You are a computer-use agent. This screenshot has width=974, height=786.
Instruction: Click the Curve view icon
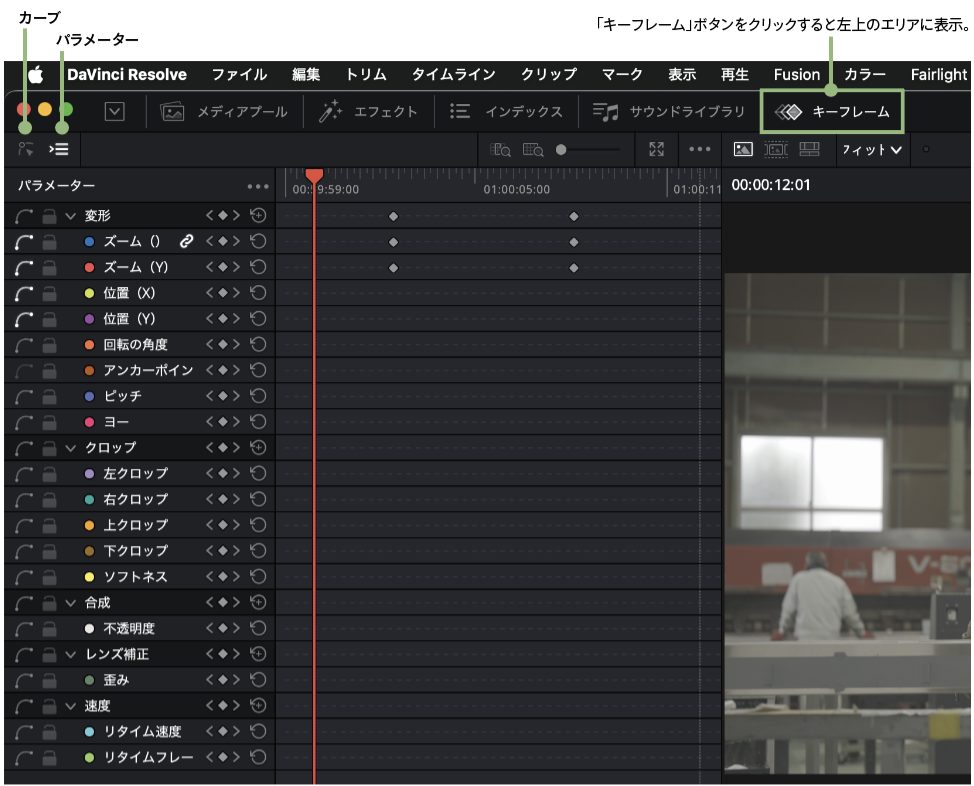(26, 149)
